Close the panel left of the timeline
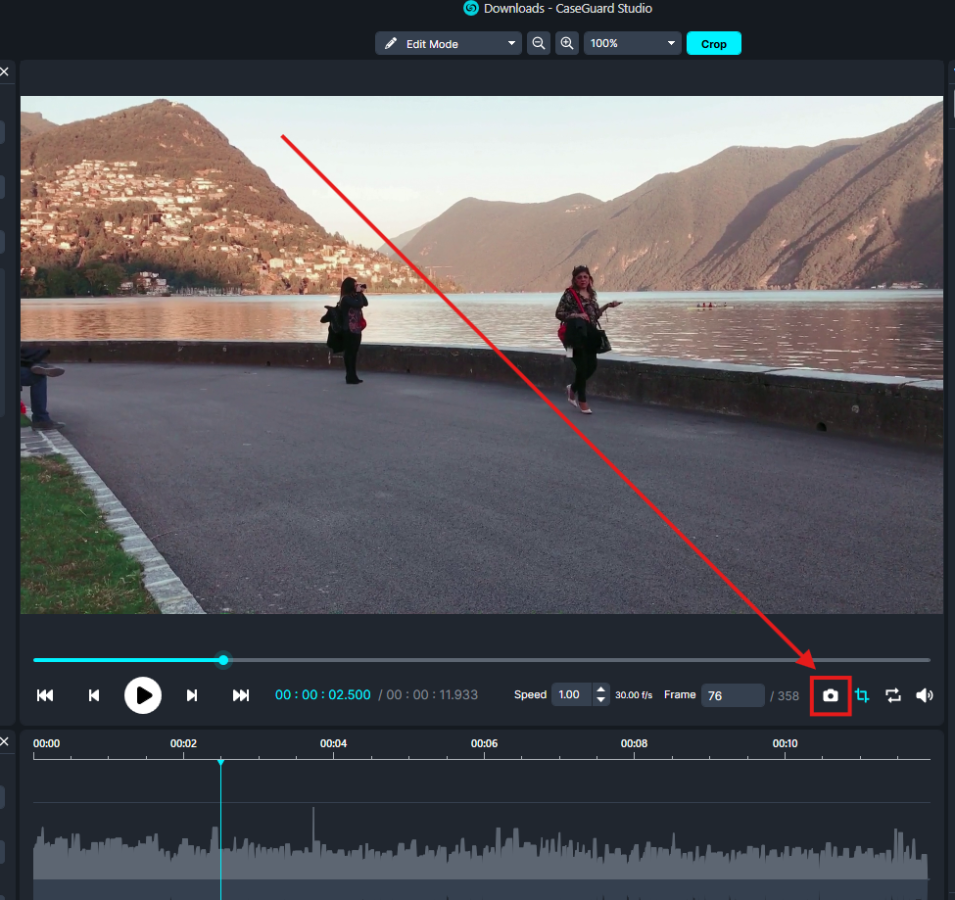Screen dimensions: 955x900 [x=4, y=741]
